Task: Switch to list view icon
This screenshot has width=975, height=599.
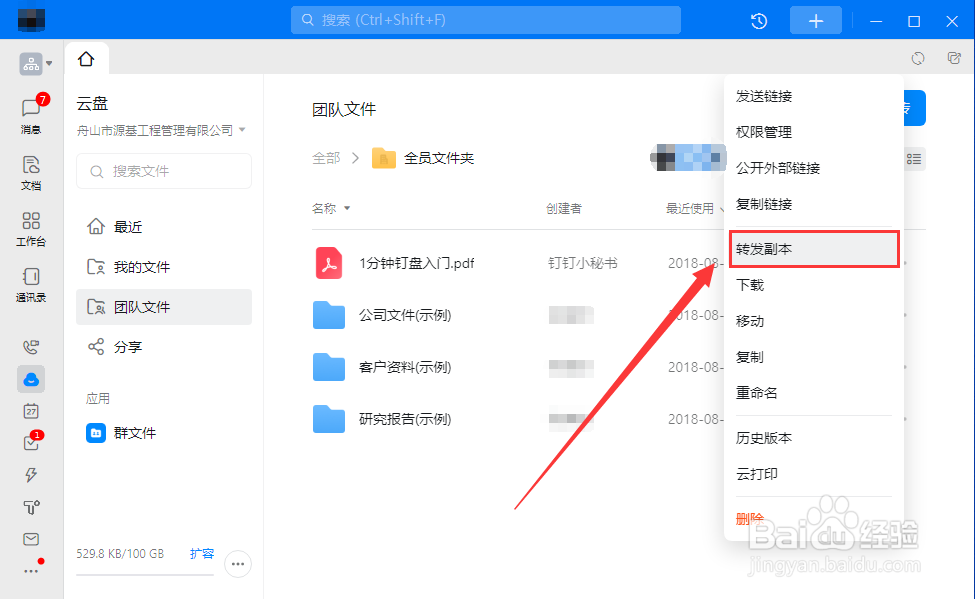Action: [x=914, y=159]
